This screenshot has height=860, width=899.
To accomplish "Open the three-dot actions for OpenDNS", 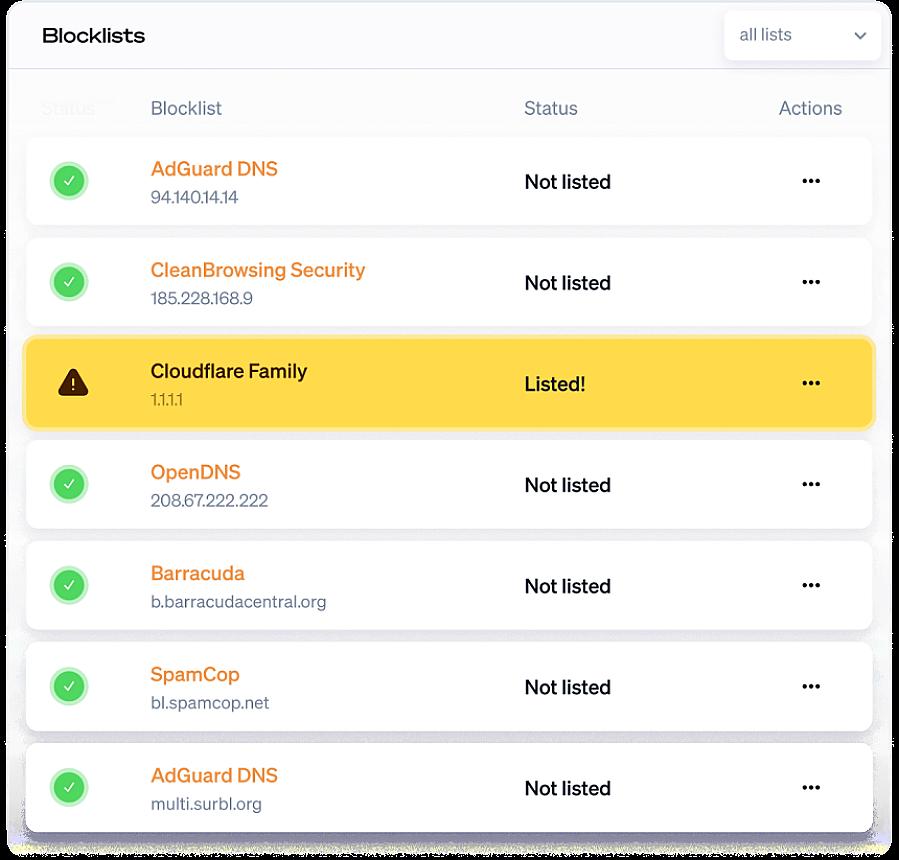I will (x=811, y=484).
